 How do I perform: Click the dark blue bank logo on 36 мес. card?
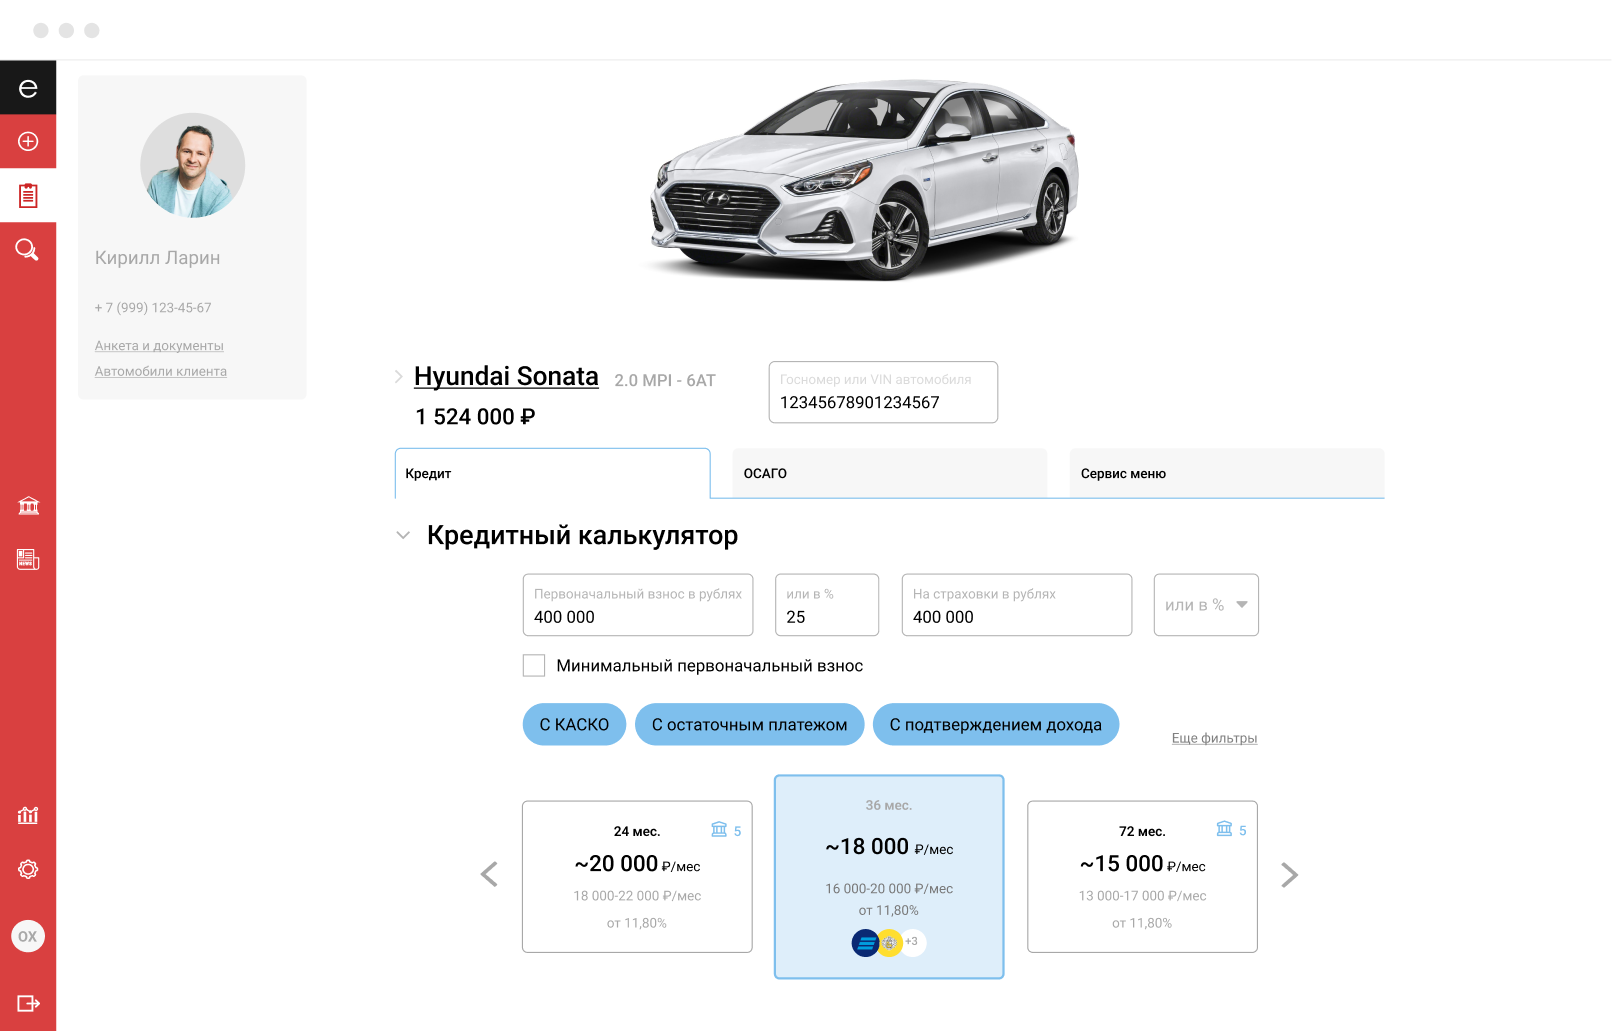click(x=866, y=942)
